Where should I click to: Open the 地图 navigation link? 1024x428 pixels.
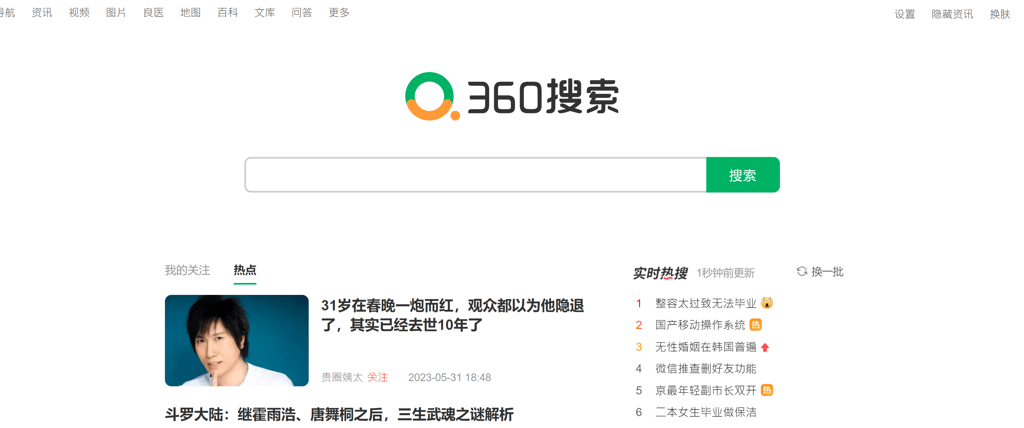[191, 12]
